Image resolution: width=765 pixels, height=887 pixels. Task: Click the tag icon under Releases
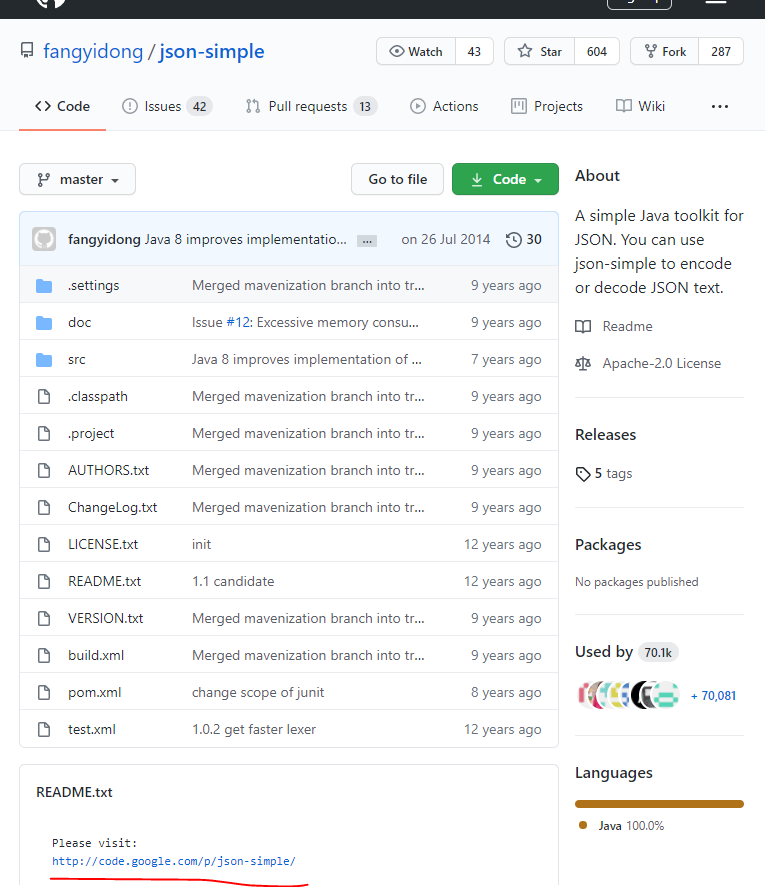pos(583,474)
